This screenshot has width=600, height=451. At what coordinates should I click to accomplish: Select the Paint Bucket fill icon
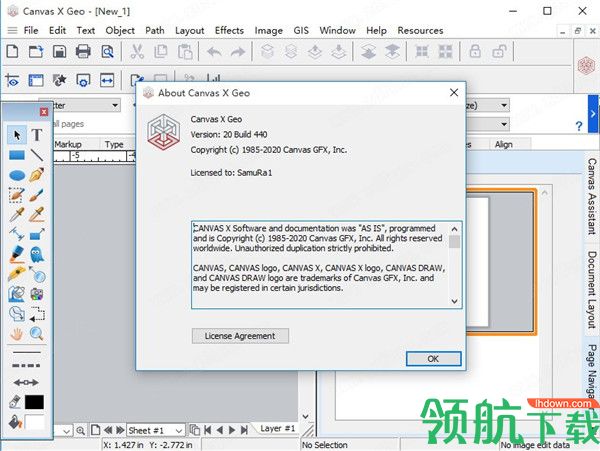click(15, 422)
